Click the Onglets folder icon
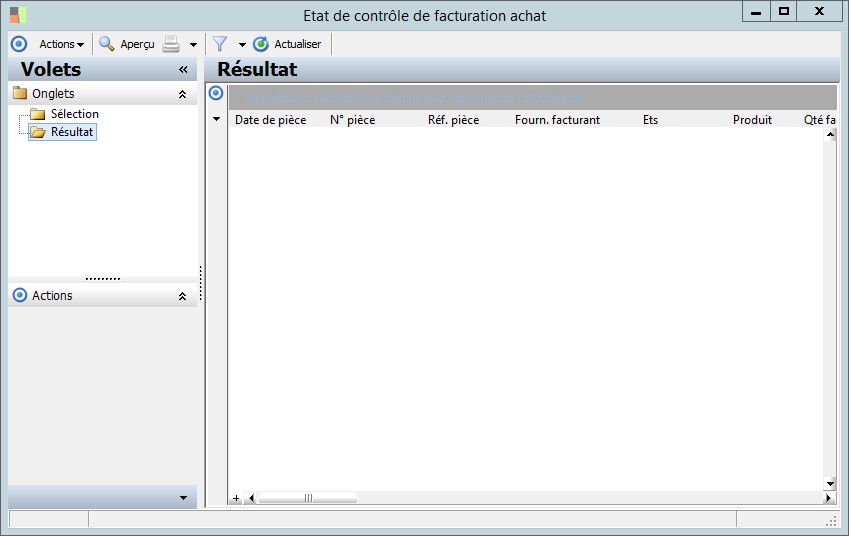Screen dimensions: 849x536 coord(20,93)
